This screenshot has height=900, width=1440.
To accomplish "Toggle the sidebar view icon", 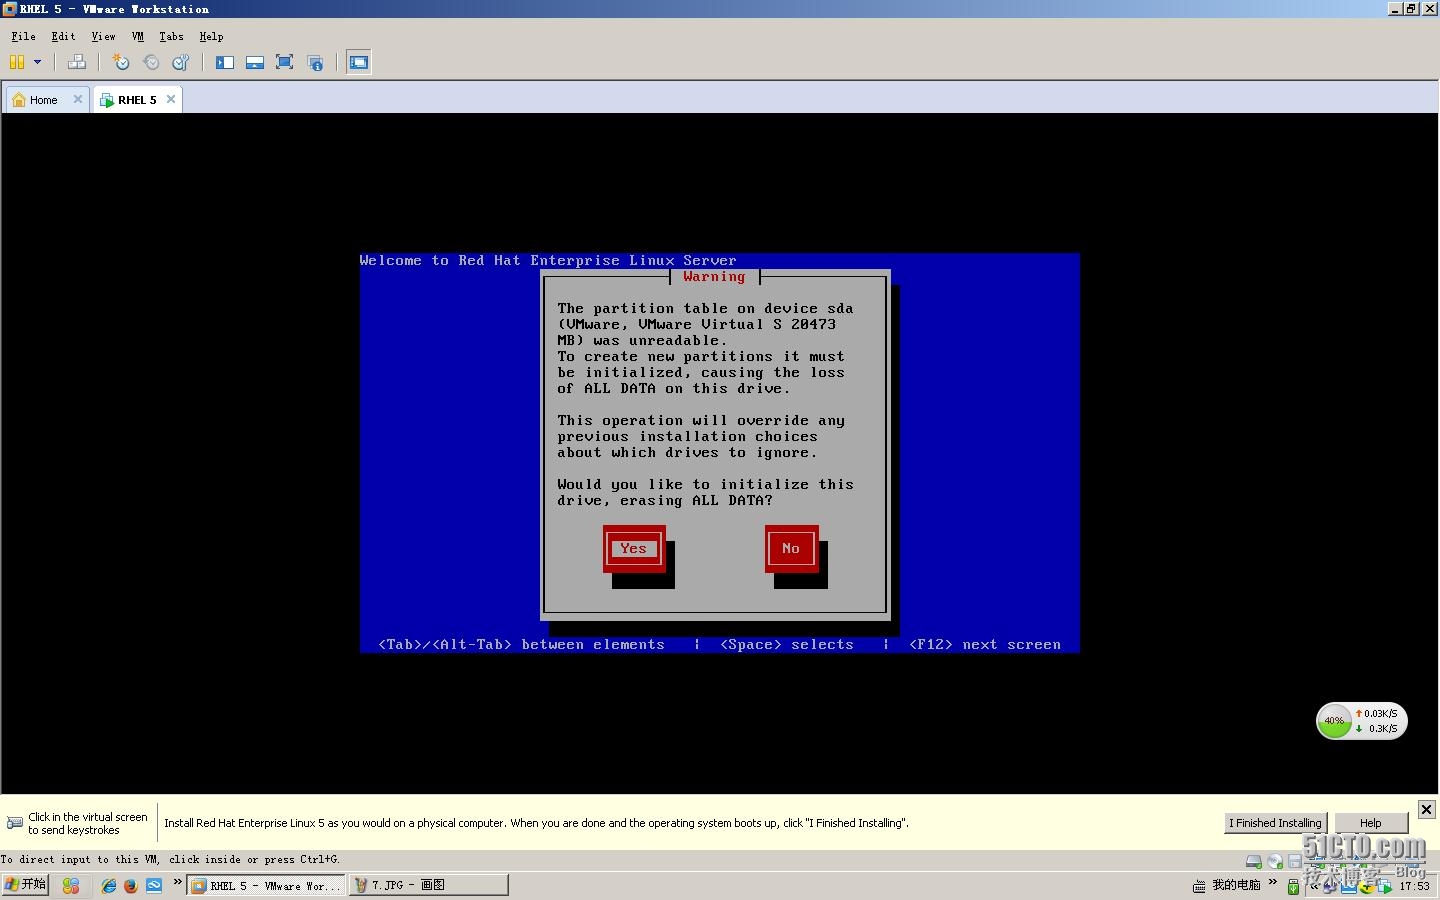I will coord(225,62).
